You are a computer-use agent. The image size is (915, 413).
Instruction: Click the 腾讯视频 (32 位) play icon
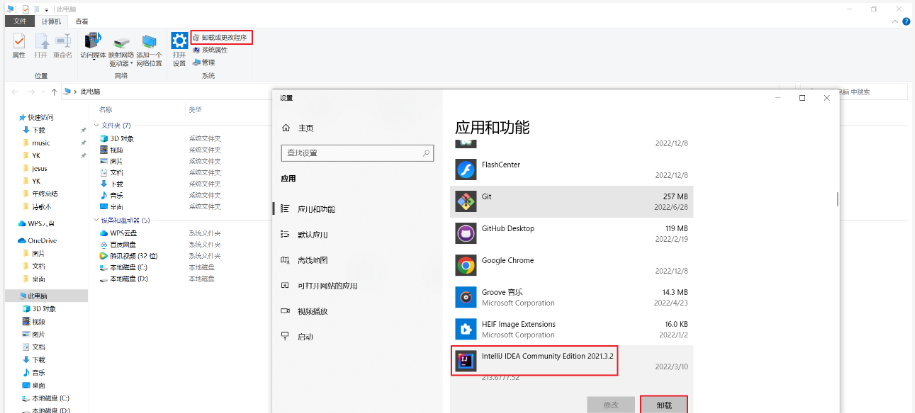[x=104, y=256]
